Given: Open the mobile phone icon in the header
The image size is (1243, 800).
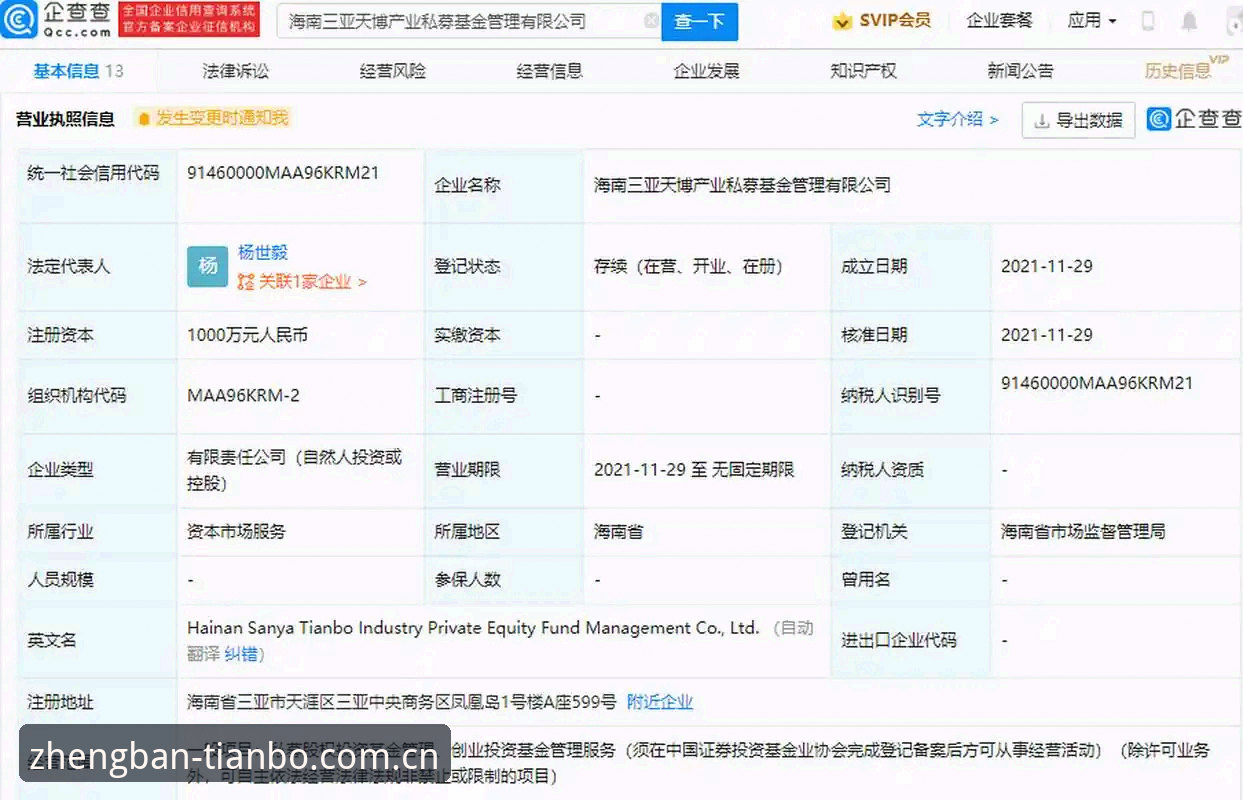Looking at the screenshot, I should (x=1148, y=21).
